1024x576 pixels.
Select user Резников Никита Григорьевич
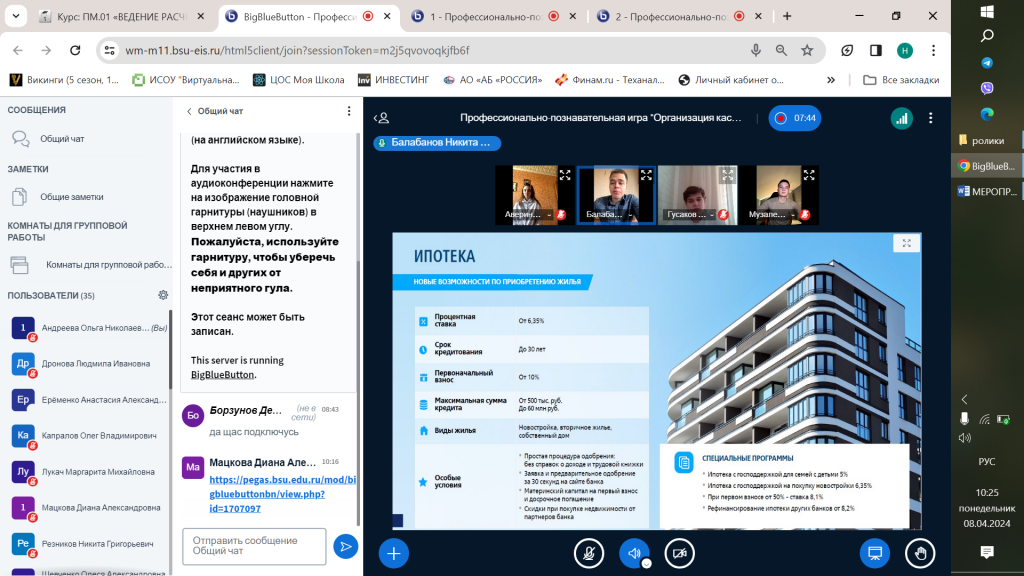point(88,543)
